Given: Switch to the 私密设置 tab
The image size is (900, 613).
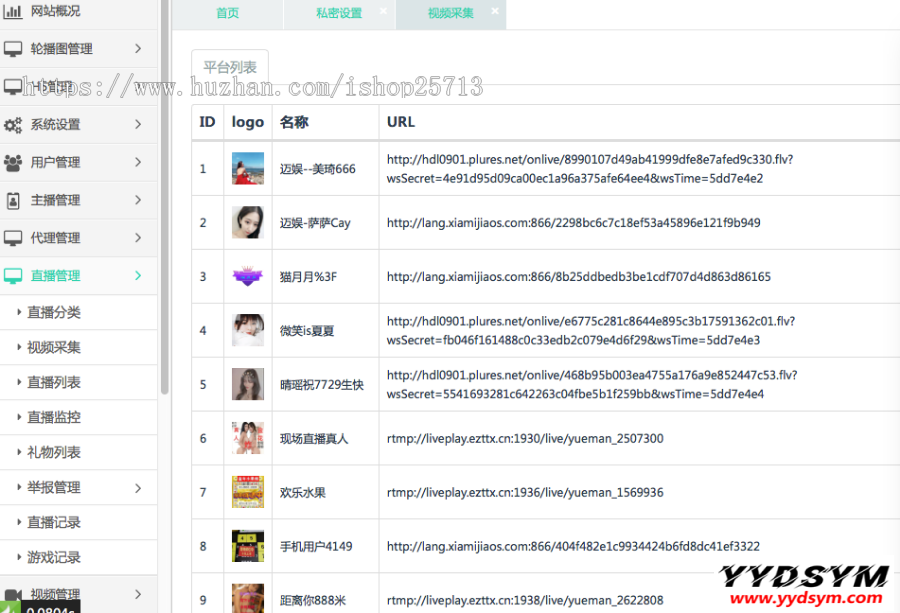Looking at the screenshot, I should tap(339, 14).
